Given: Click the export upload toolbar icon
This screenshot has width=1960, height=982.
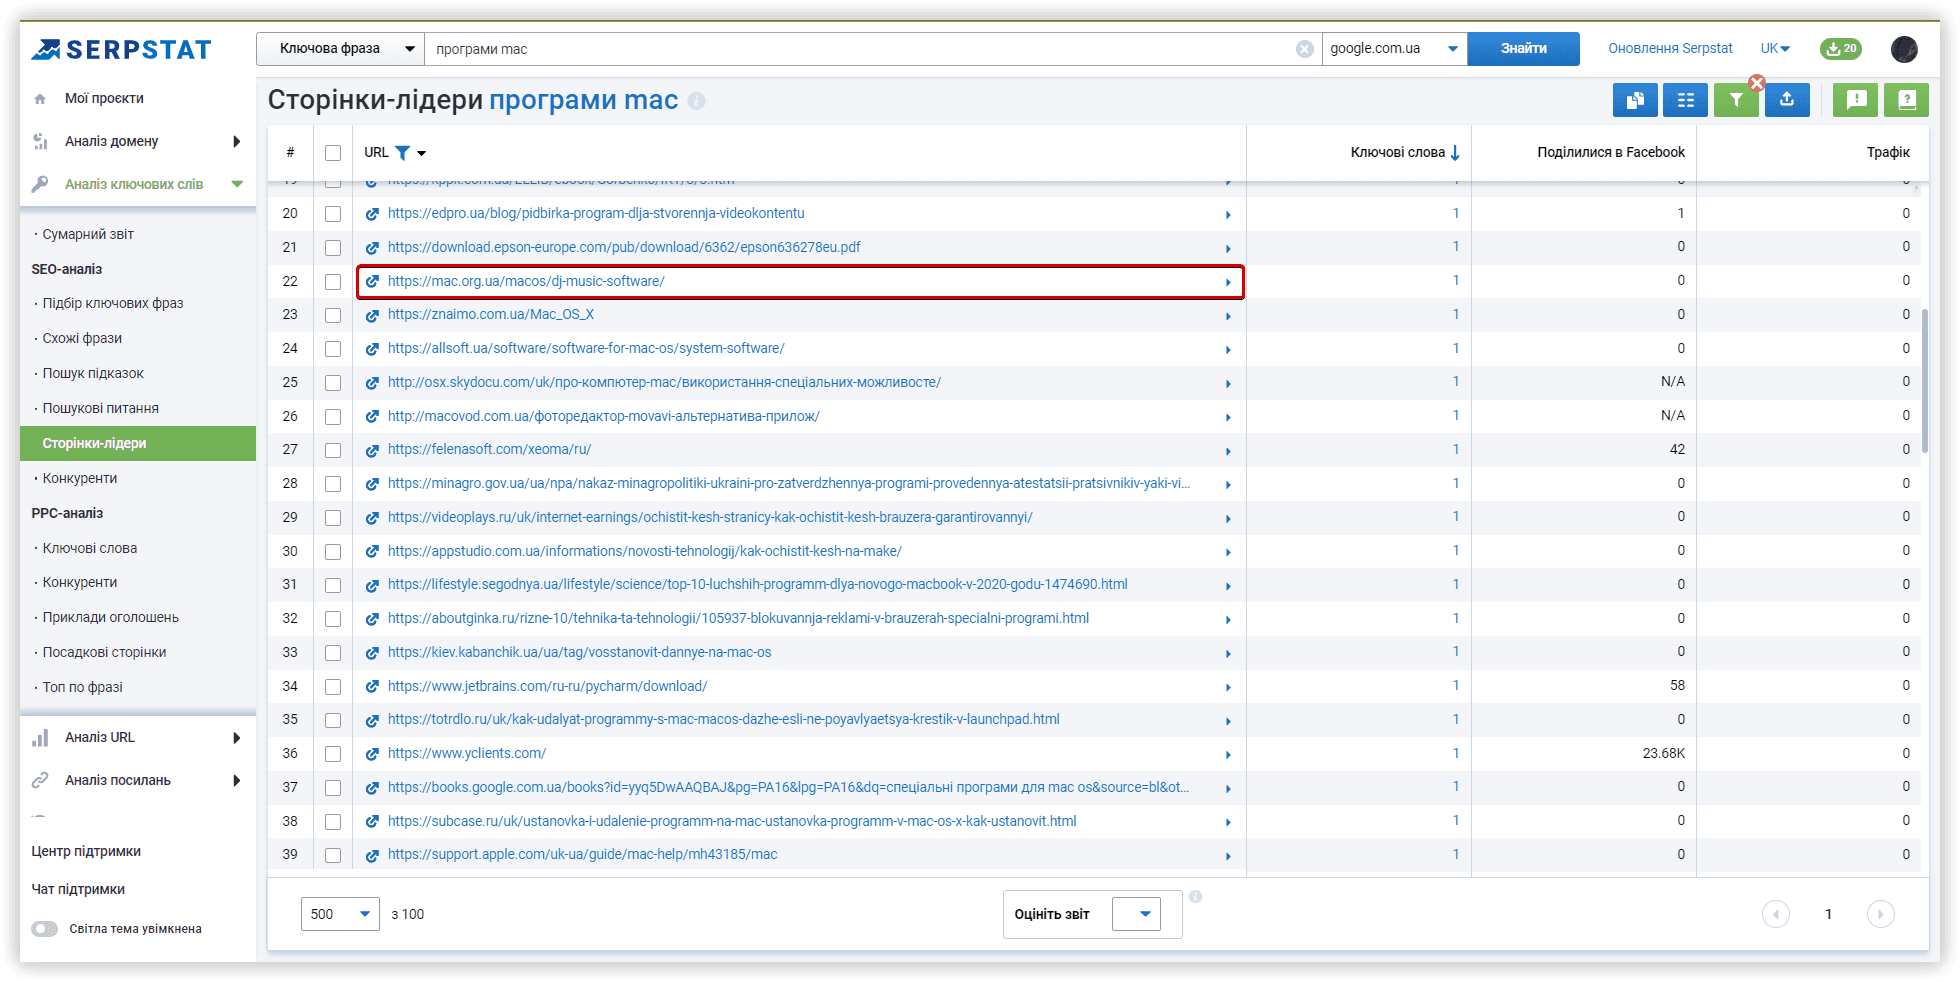Looking at the screenshot, I should [x=1787, y=100].
